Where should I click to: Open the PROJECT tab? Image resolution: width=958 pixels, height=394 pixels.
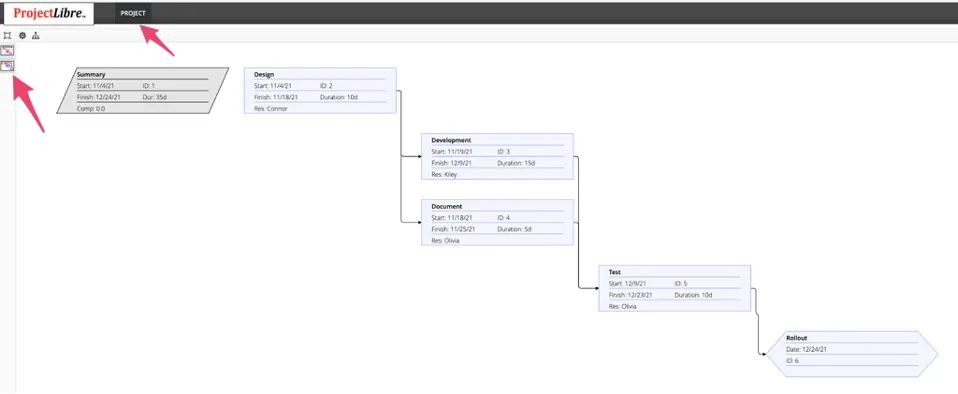[x=133, y=13]
